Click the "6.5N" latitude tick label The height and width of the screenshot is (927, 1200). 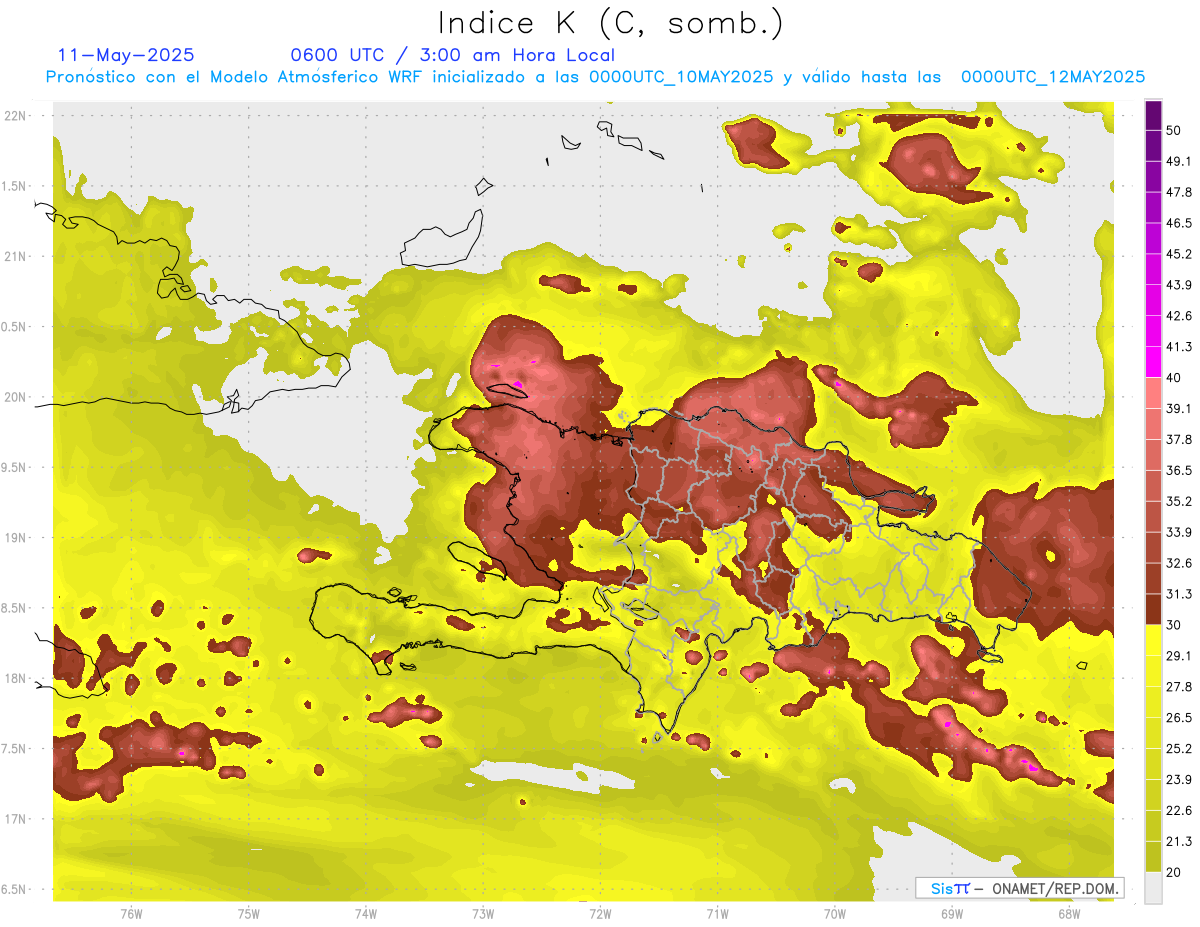(14, 889)
